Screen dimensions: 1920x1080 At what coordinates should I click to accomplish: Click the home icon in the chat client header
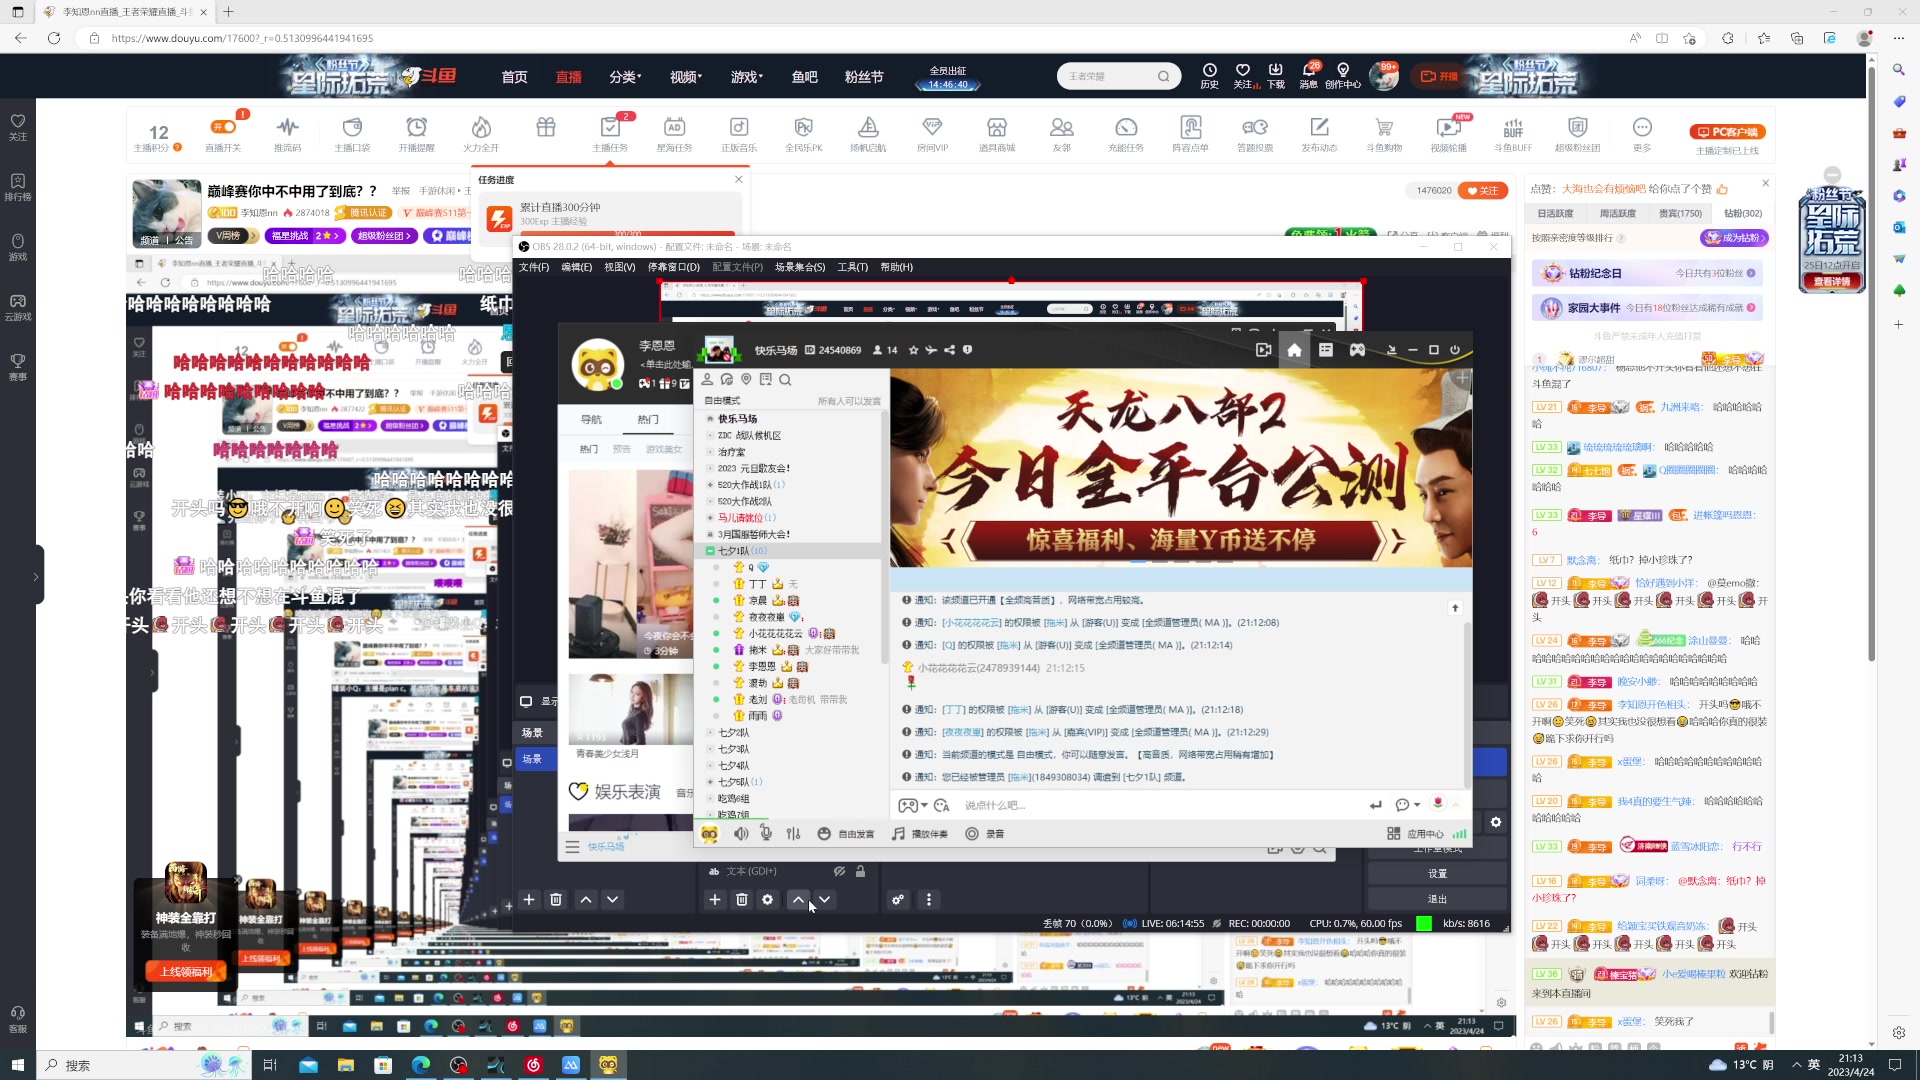coord(1294,350)
